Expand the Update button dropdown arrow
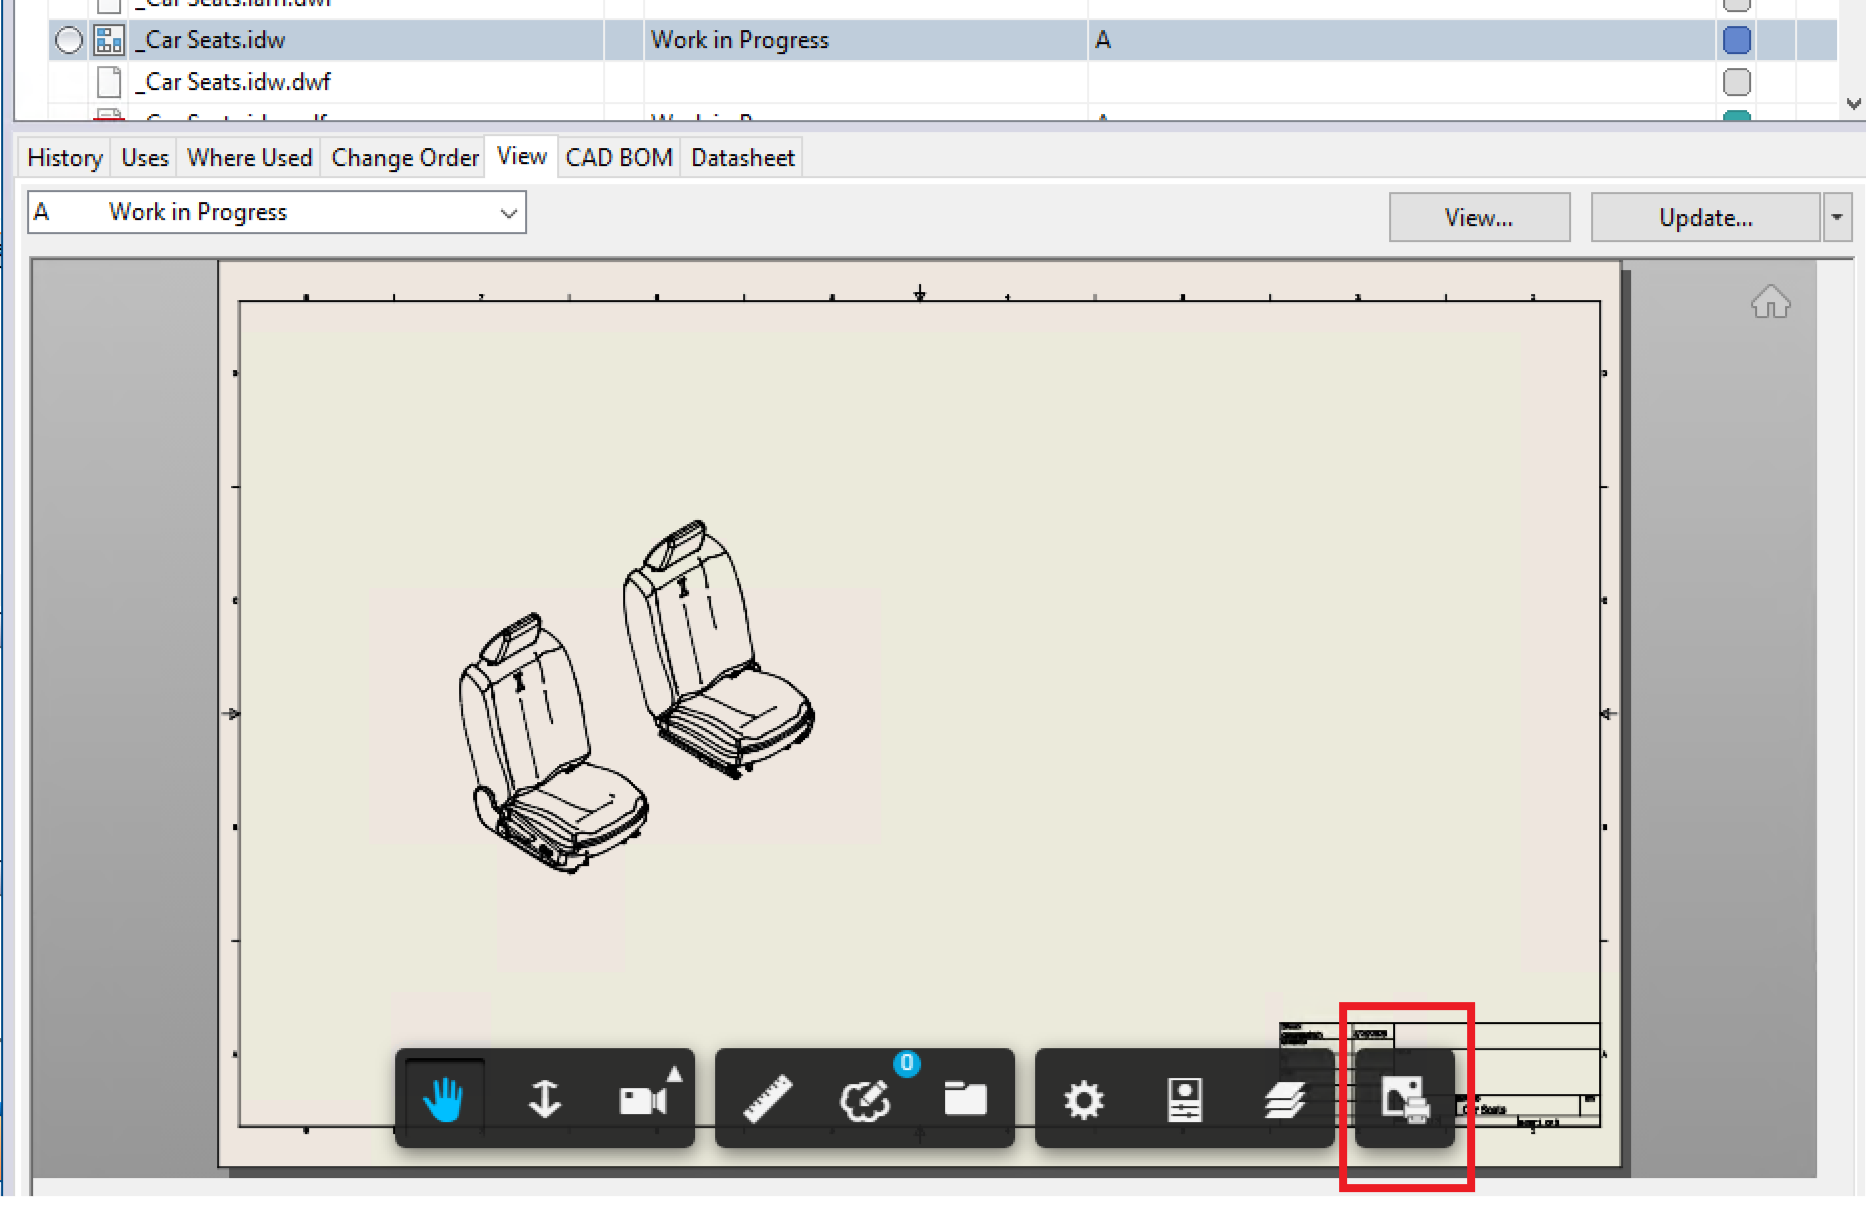 [x=1838, y=217]
